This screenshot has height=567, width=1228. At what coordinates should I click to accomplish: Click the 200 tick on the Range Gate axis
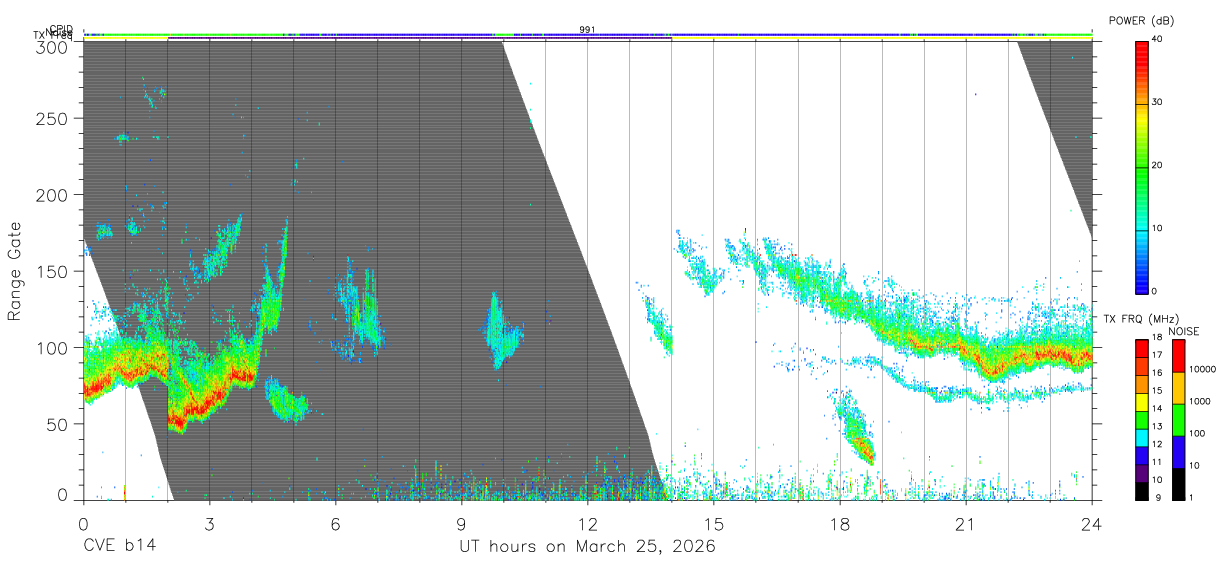point(52,195)
